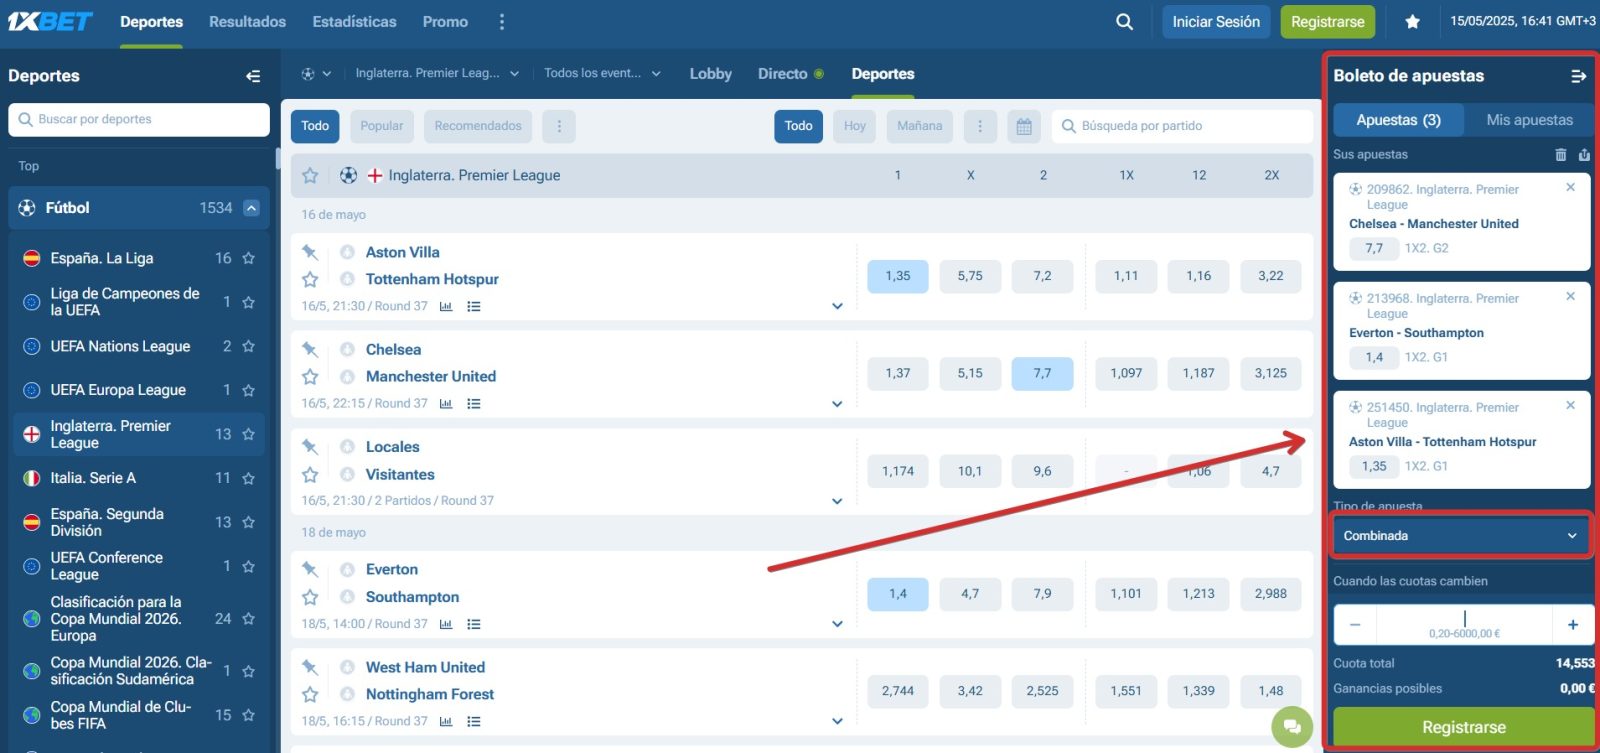The height and width of the screenshot is (753, 1600).
Task: Click the 1XBET logo
Action: click(x=50, y=21)
